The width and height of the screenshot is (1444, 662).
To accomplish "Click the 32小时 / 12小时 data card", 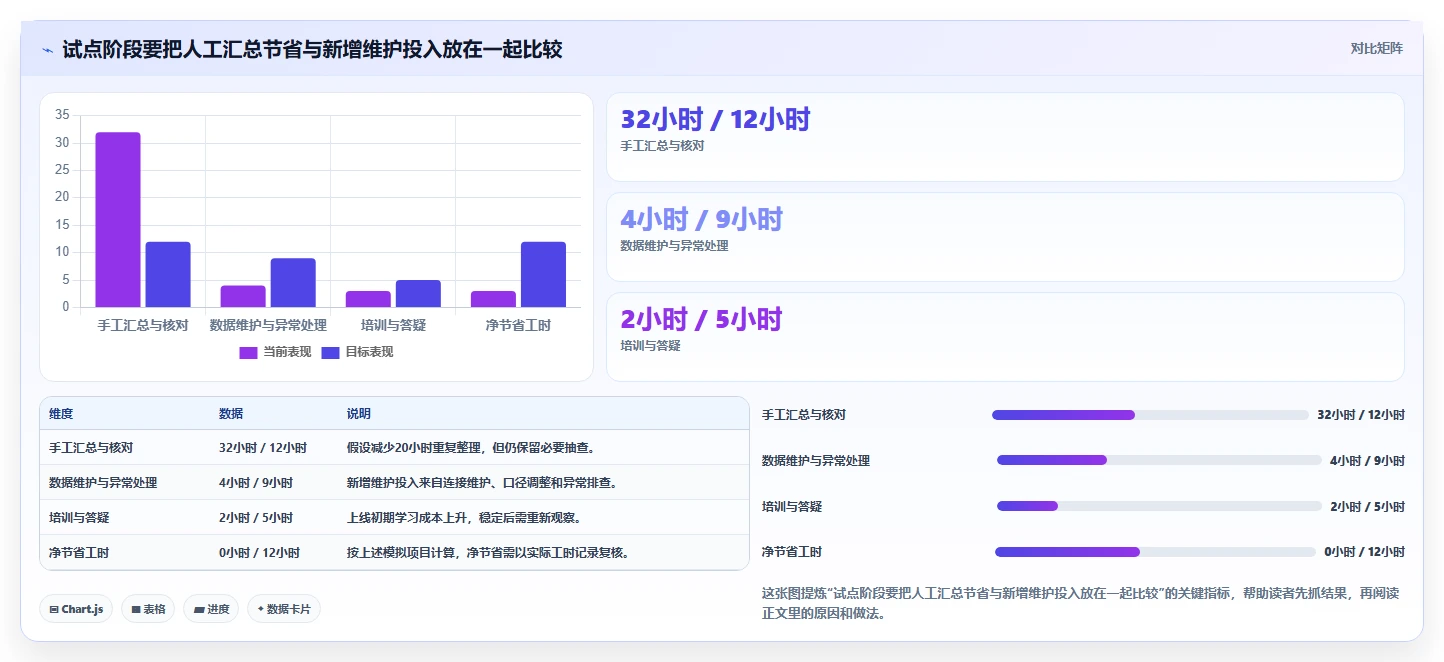I will click(1005, 137).
